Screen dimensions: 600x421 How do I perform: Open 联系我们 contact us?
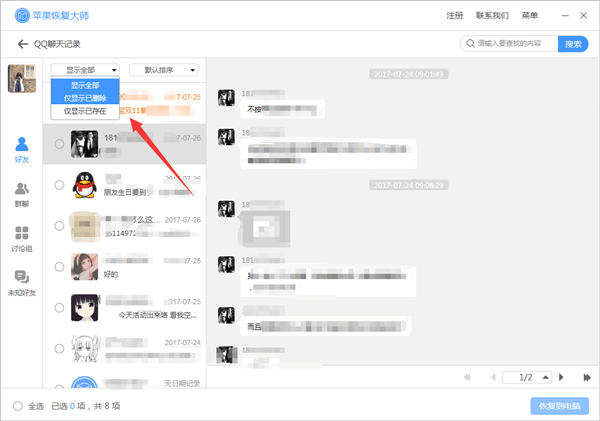pos(492,16)
